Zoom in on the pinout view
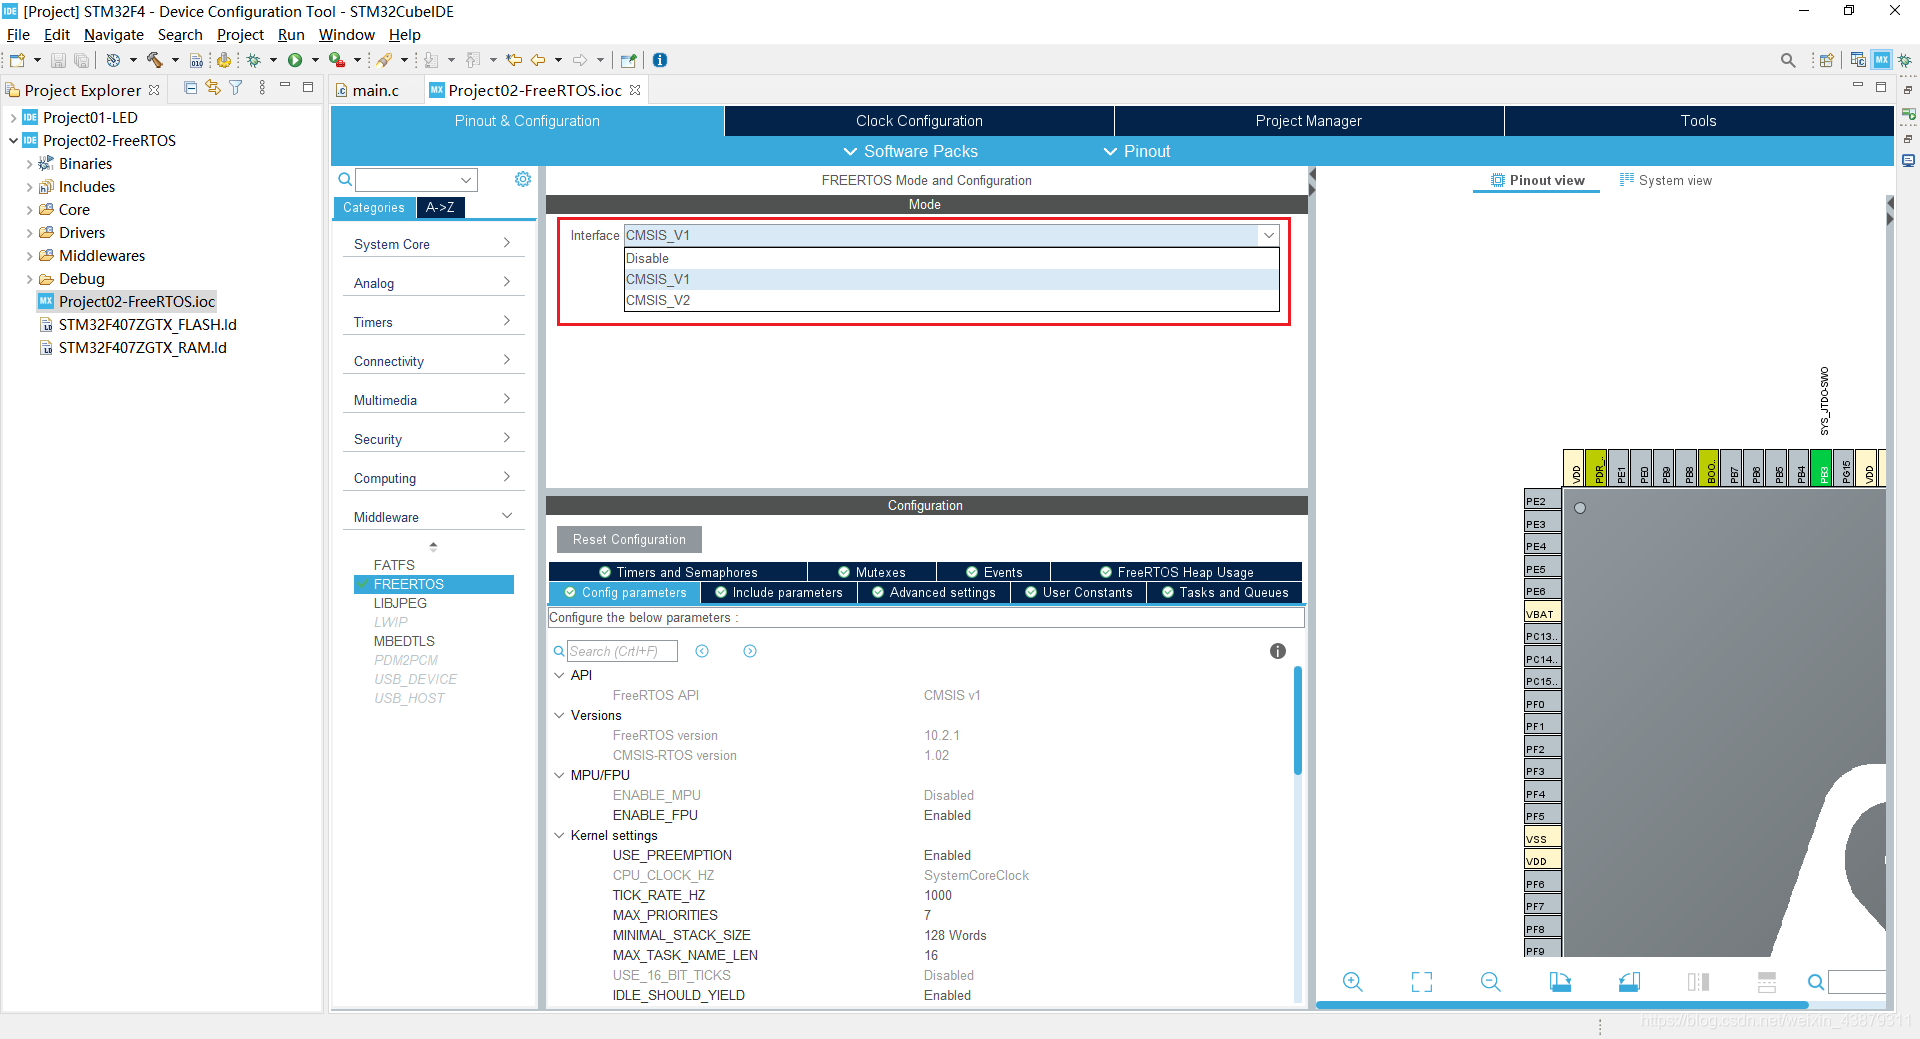Screen dimensions: 1920x1039 (x=1353, y=982)
